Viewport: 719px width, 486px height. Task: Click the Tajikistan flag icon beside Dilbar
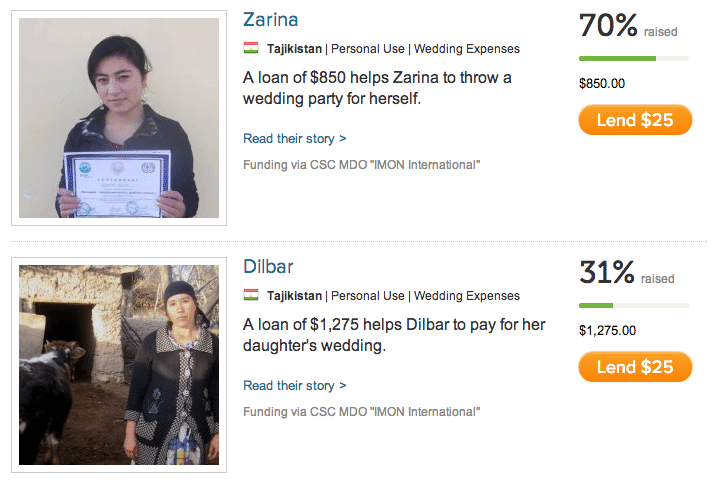point(251,295)
